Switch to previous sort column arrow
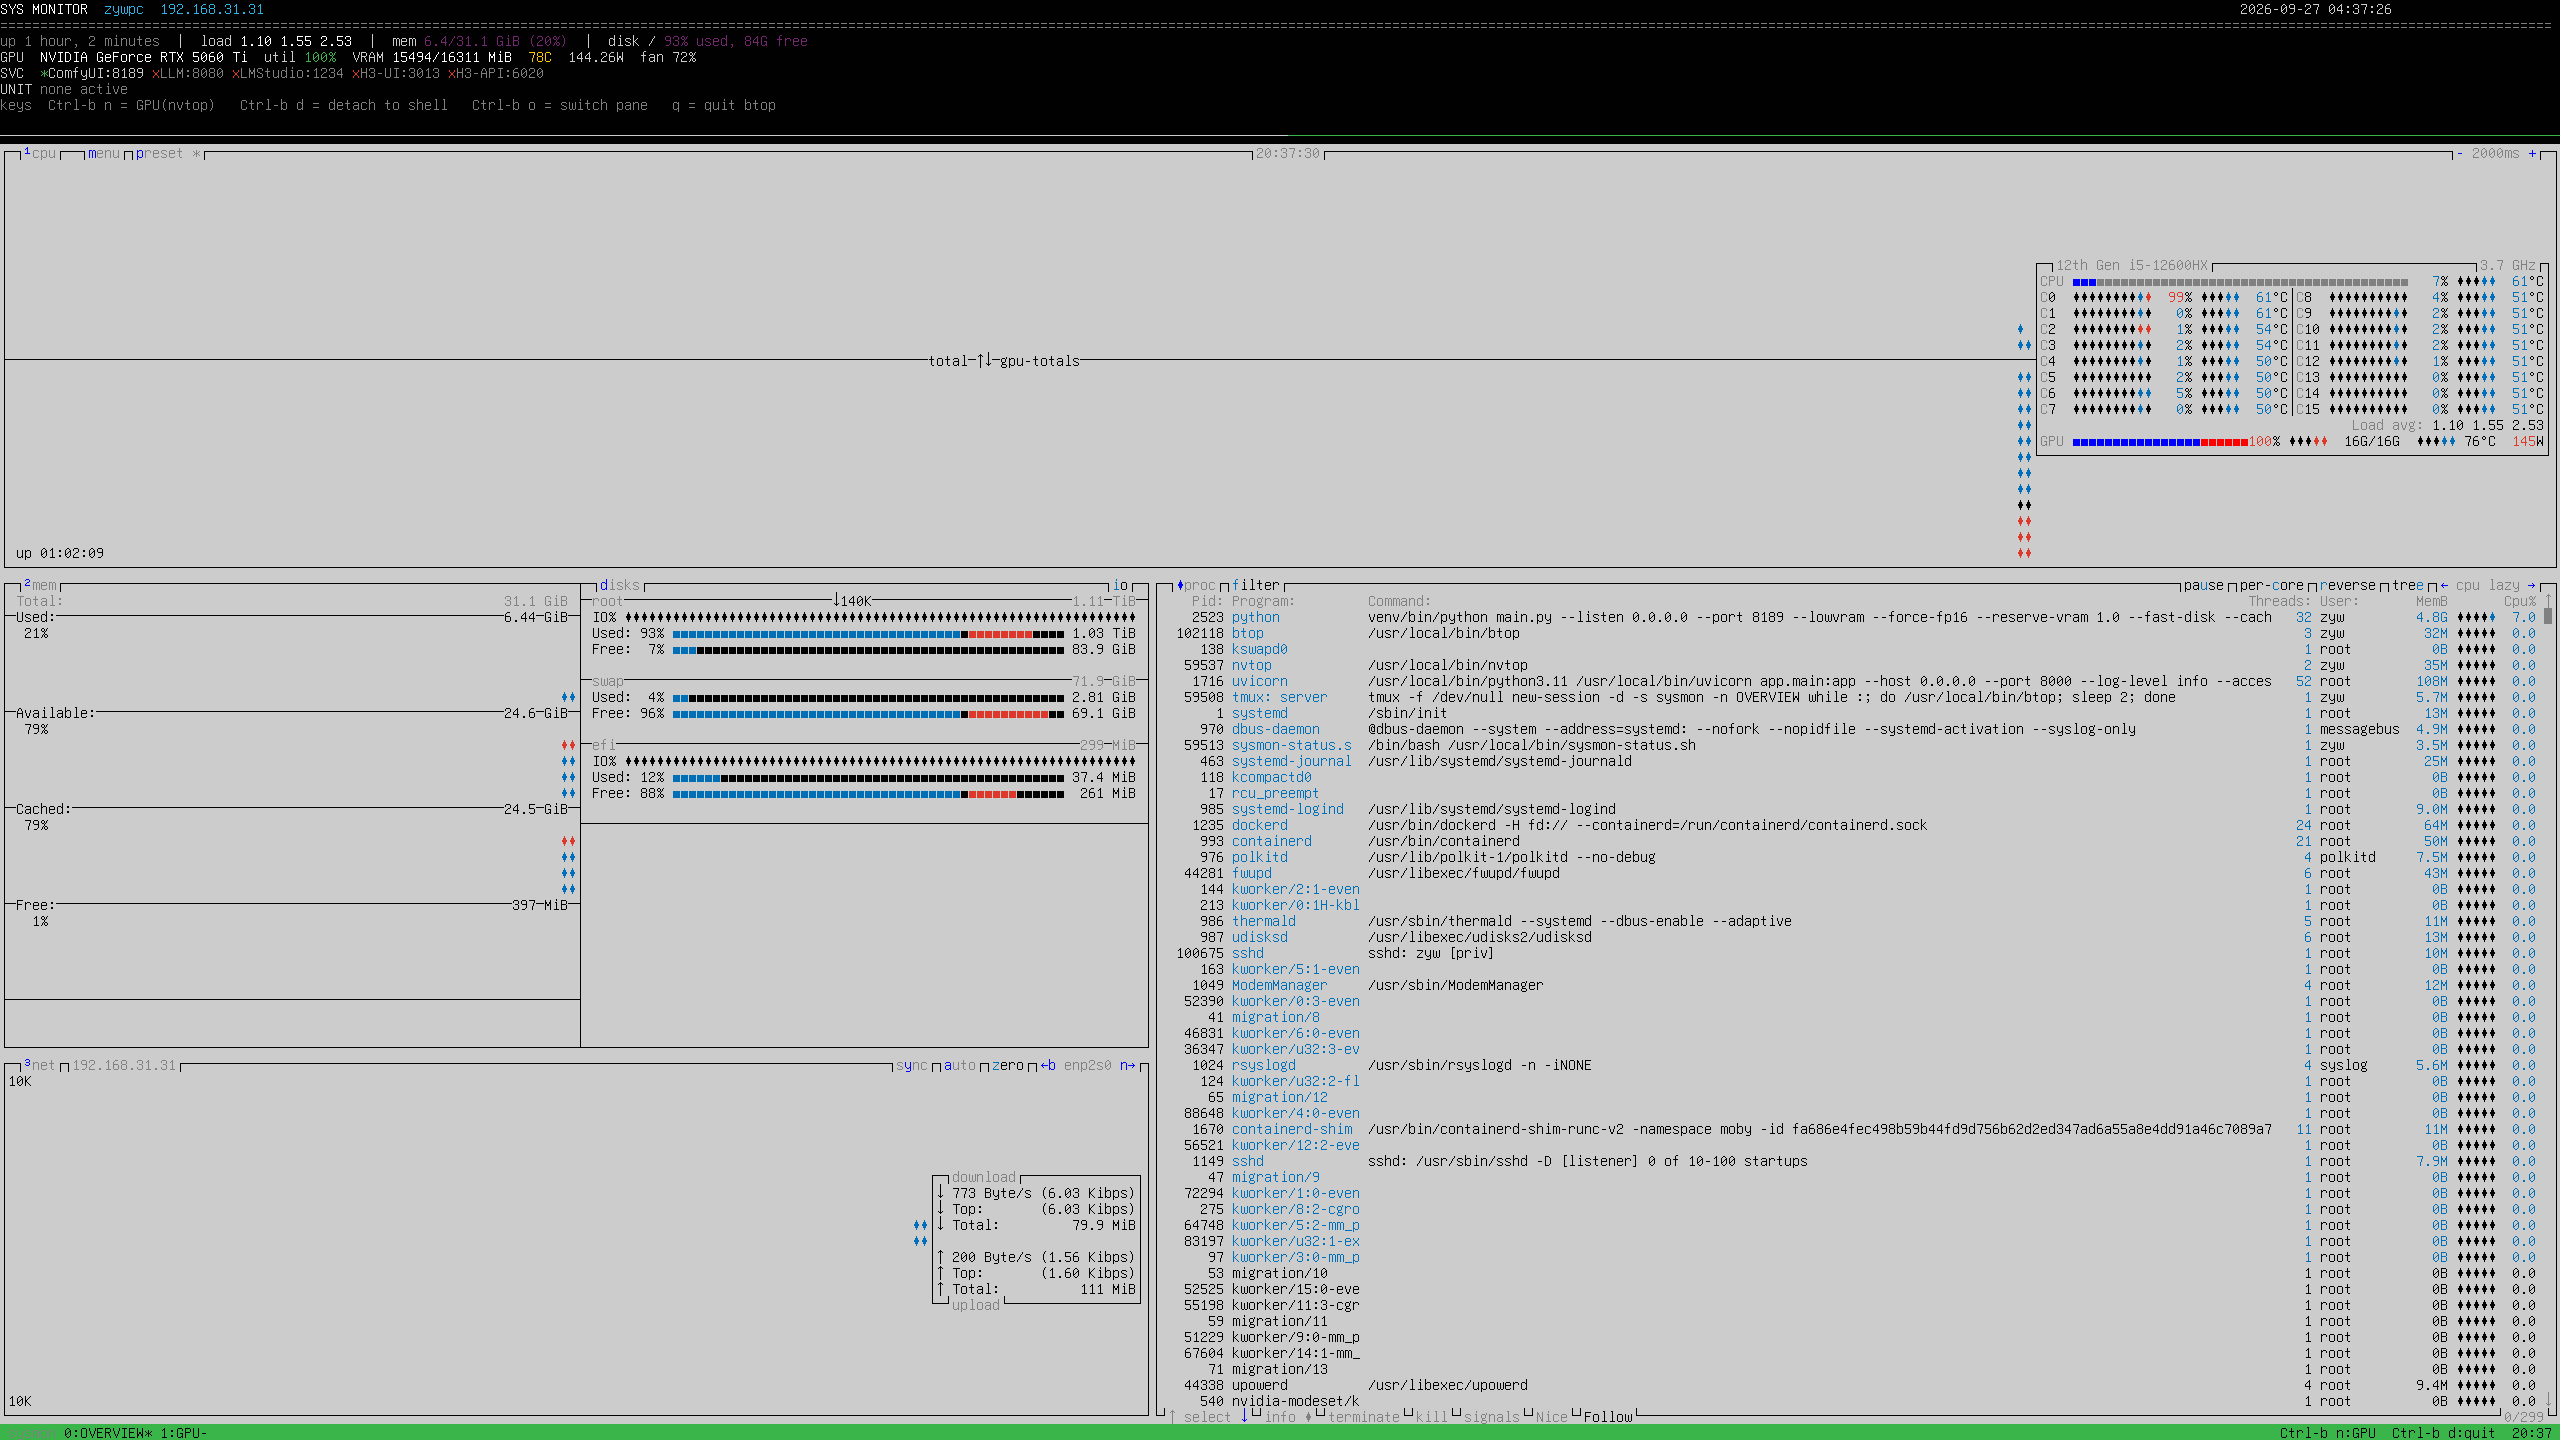This screenshot has width=2560, height=1440. coord(2444,585)
